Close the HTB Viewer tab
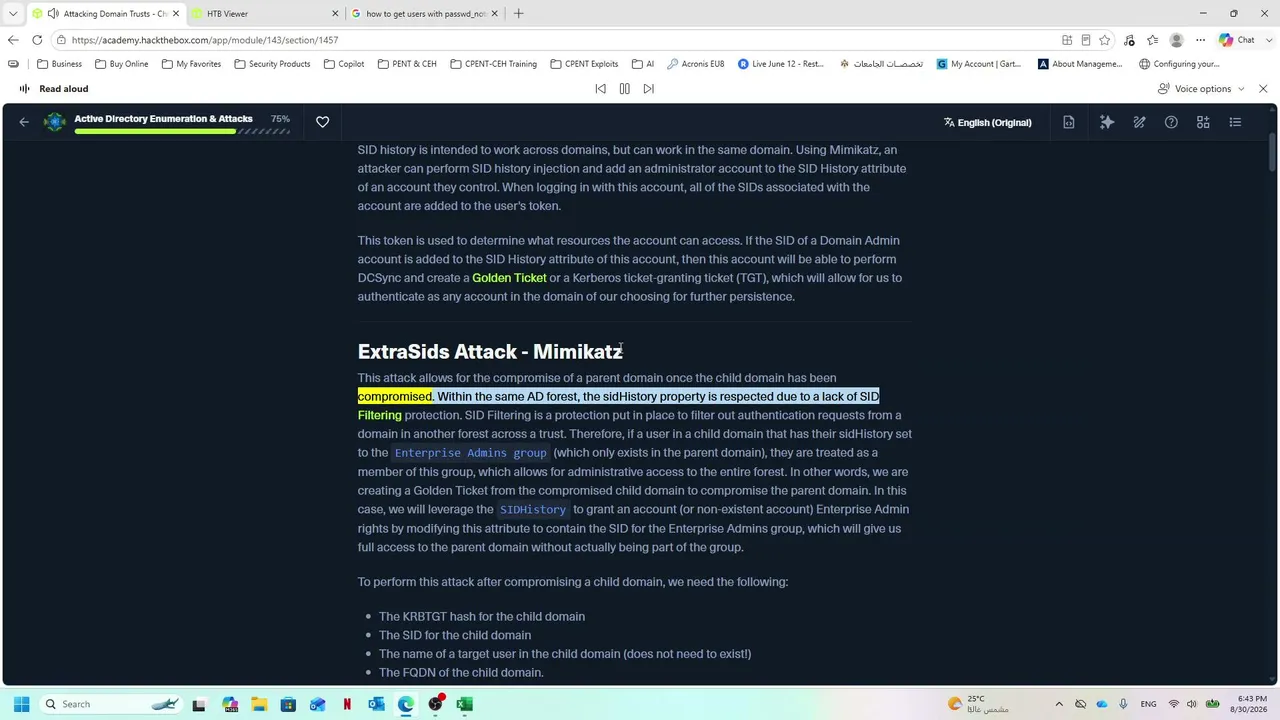This screenshot has width=1280, height=720. 335,14
